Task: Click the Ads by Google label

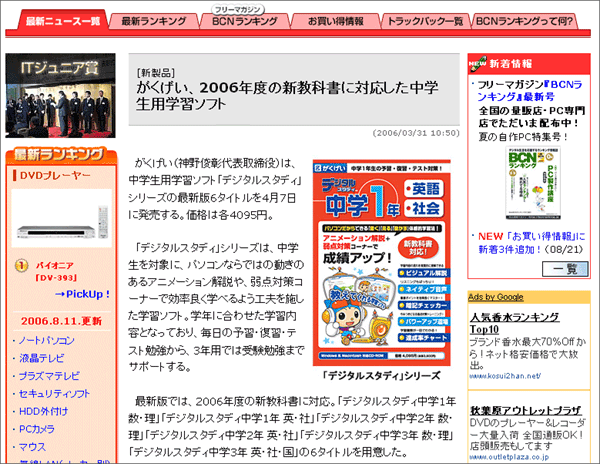Action: (x=496, y=297)
